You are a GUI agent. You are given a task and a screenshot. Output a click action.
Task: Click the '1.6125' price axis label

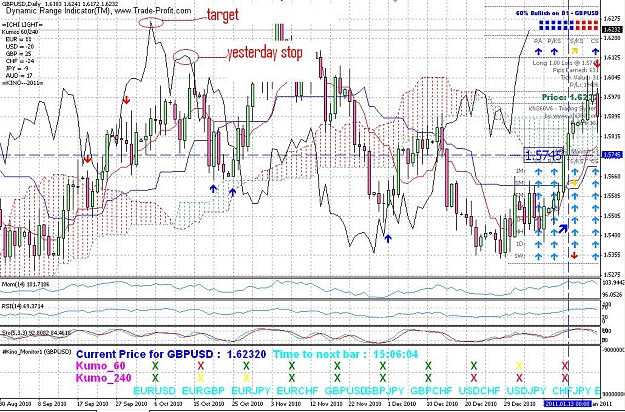click(614, 58)
